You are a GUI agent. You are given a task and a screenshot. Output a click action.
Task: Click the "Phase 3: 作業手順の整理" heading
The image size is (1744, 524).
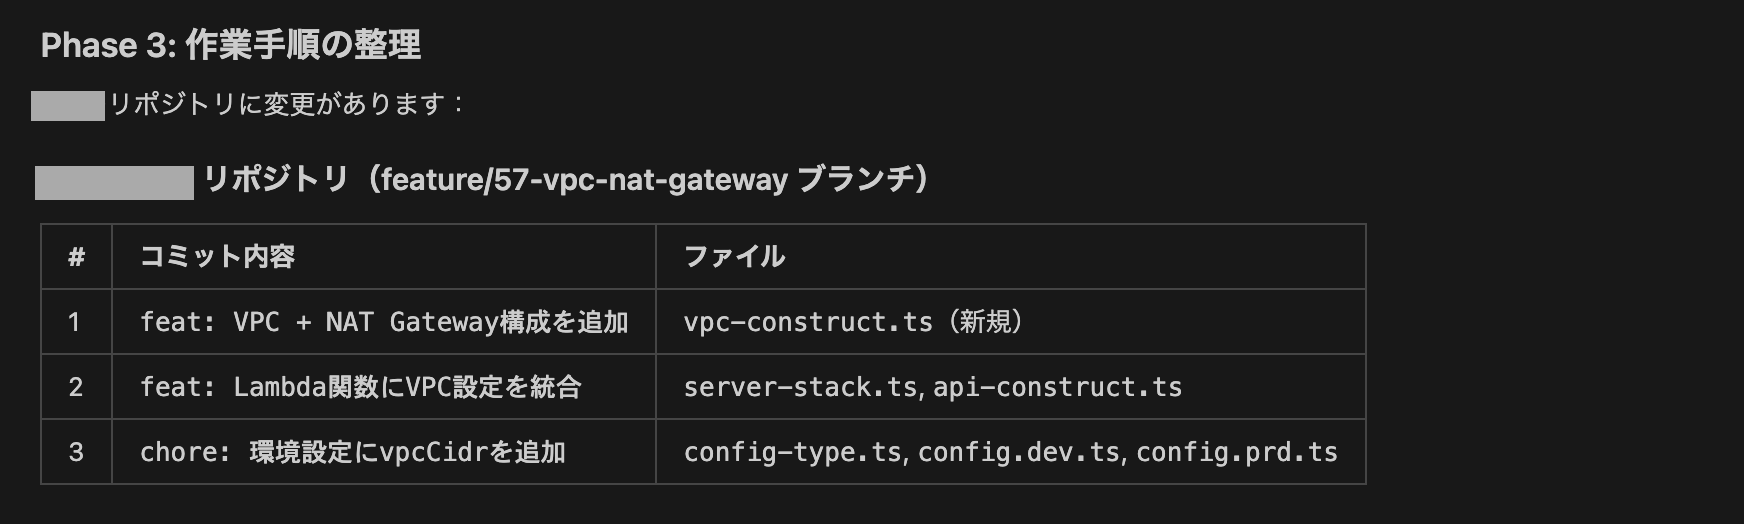(230, 45)
